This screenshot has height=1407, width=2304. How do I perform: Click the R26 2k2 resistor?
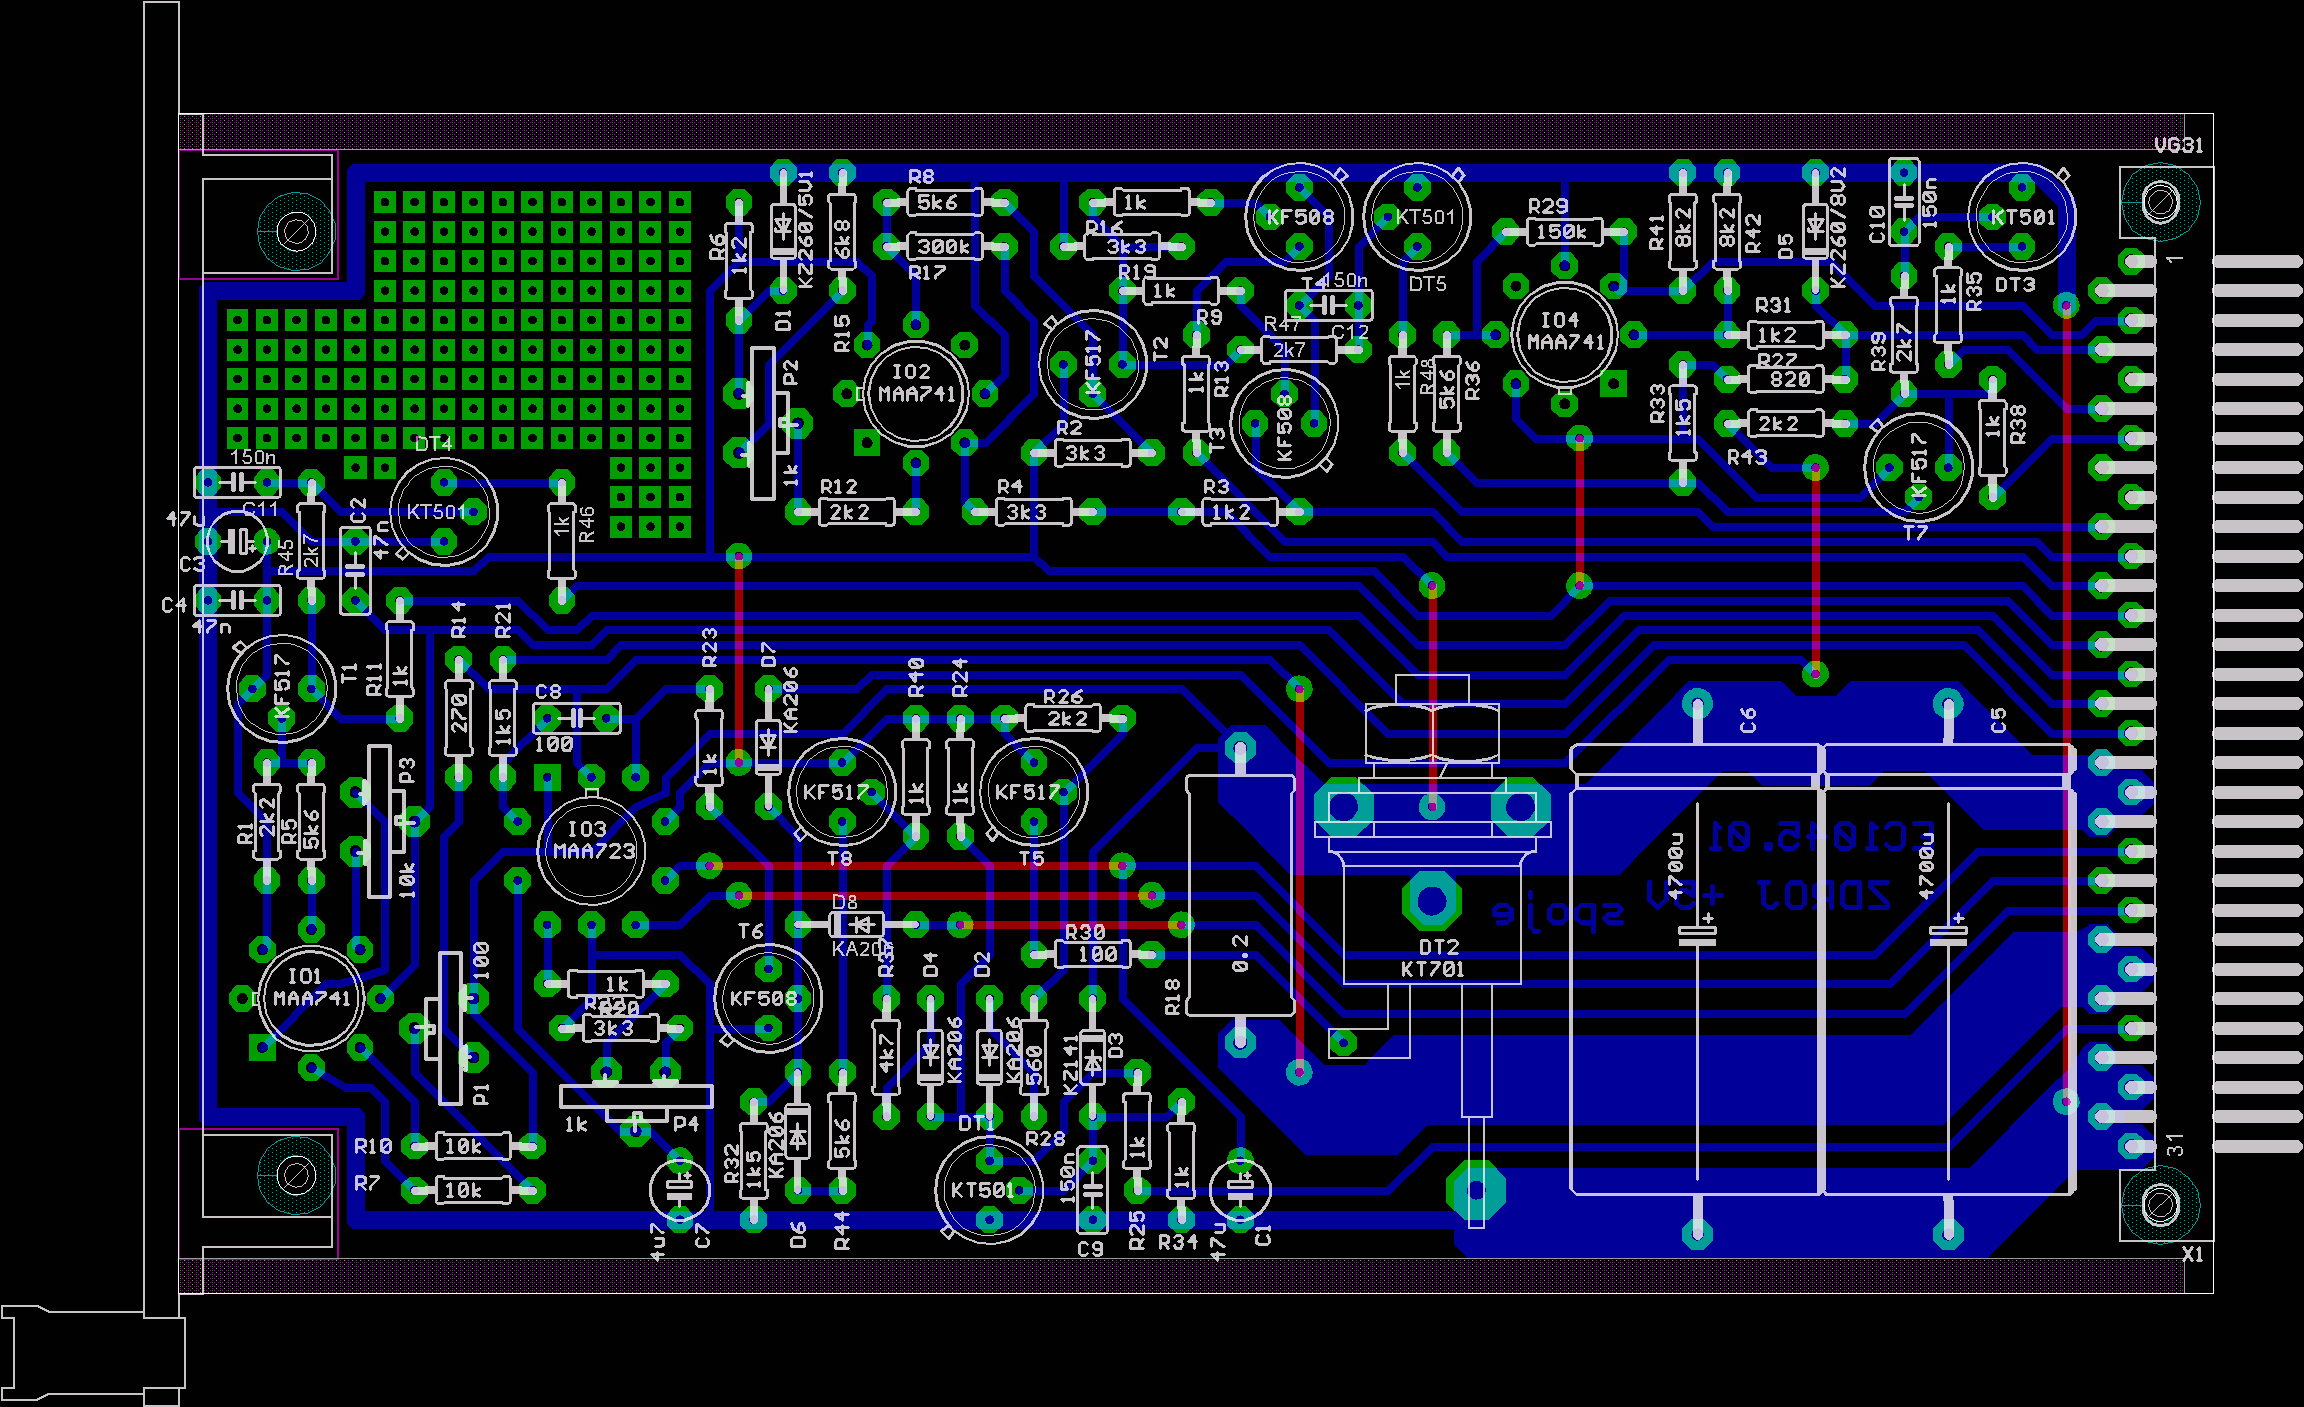pos(1062,718)
